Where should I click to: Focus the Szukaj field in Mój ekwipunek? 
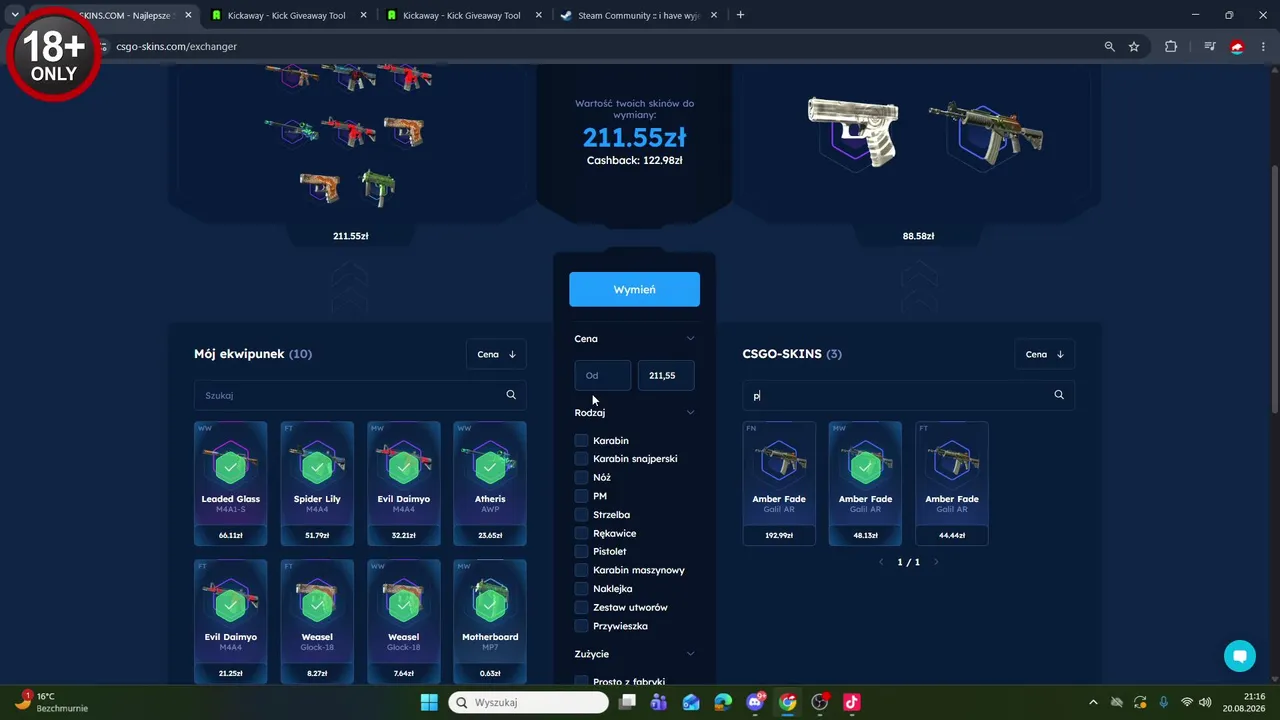point(360,395)
